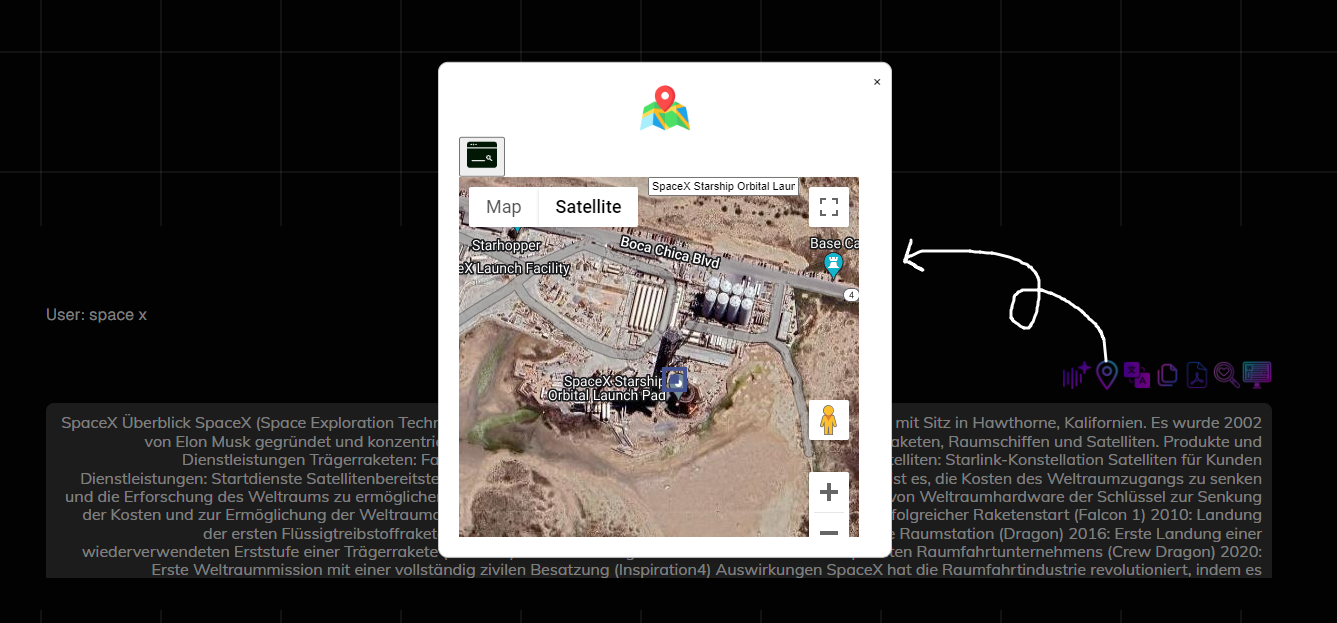Click the monitor web page icon
The image size is (1337, 623).
pyautogui.click(x=1257, y=375)
